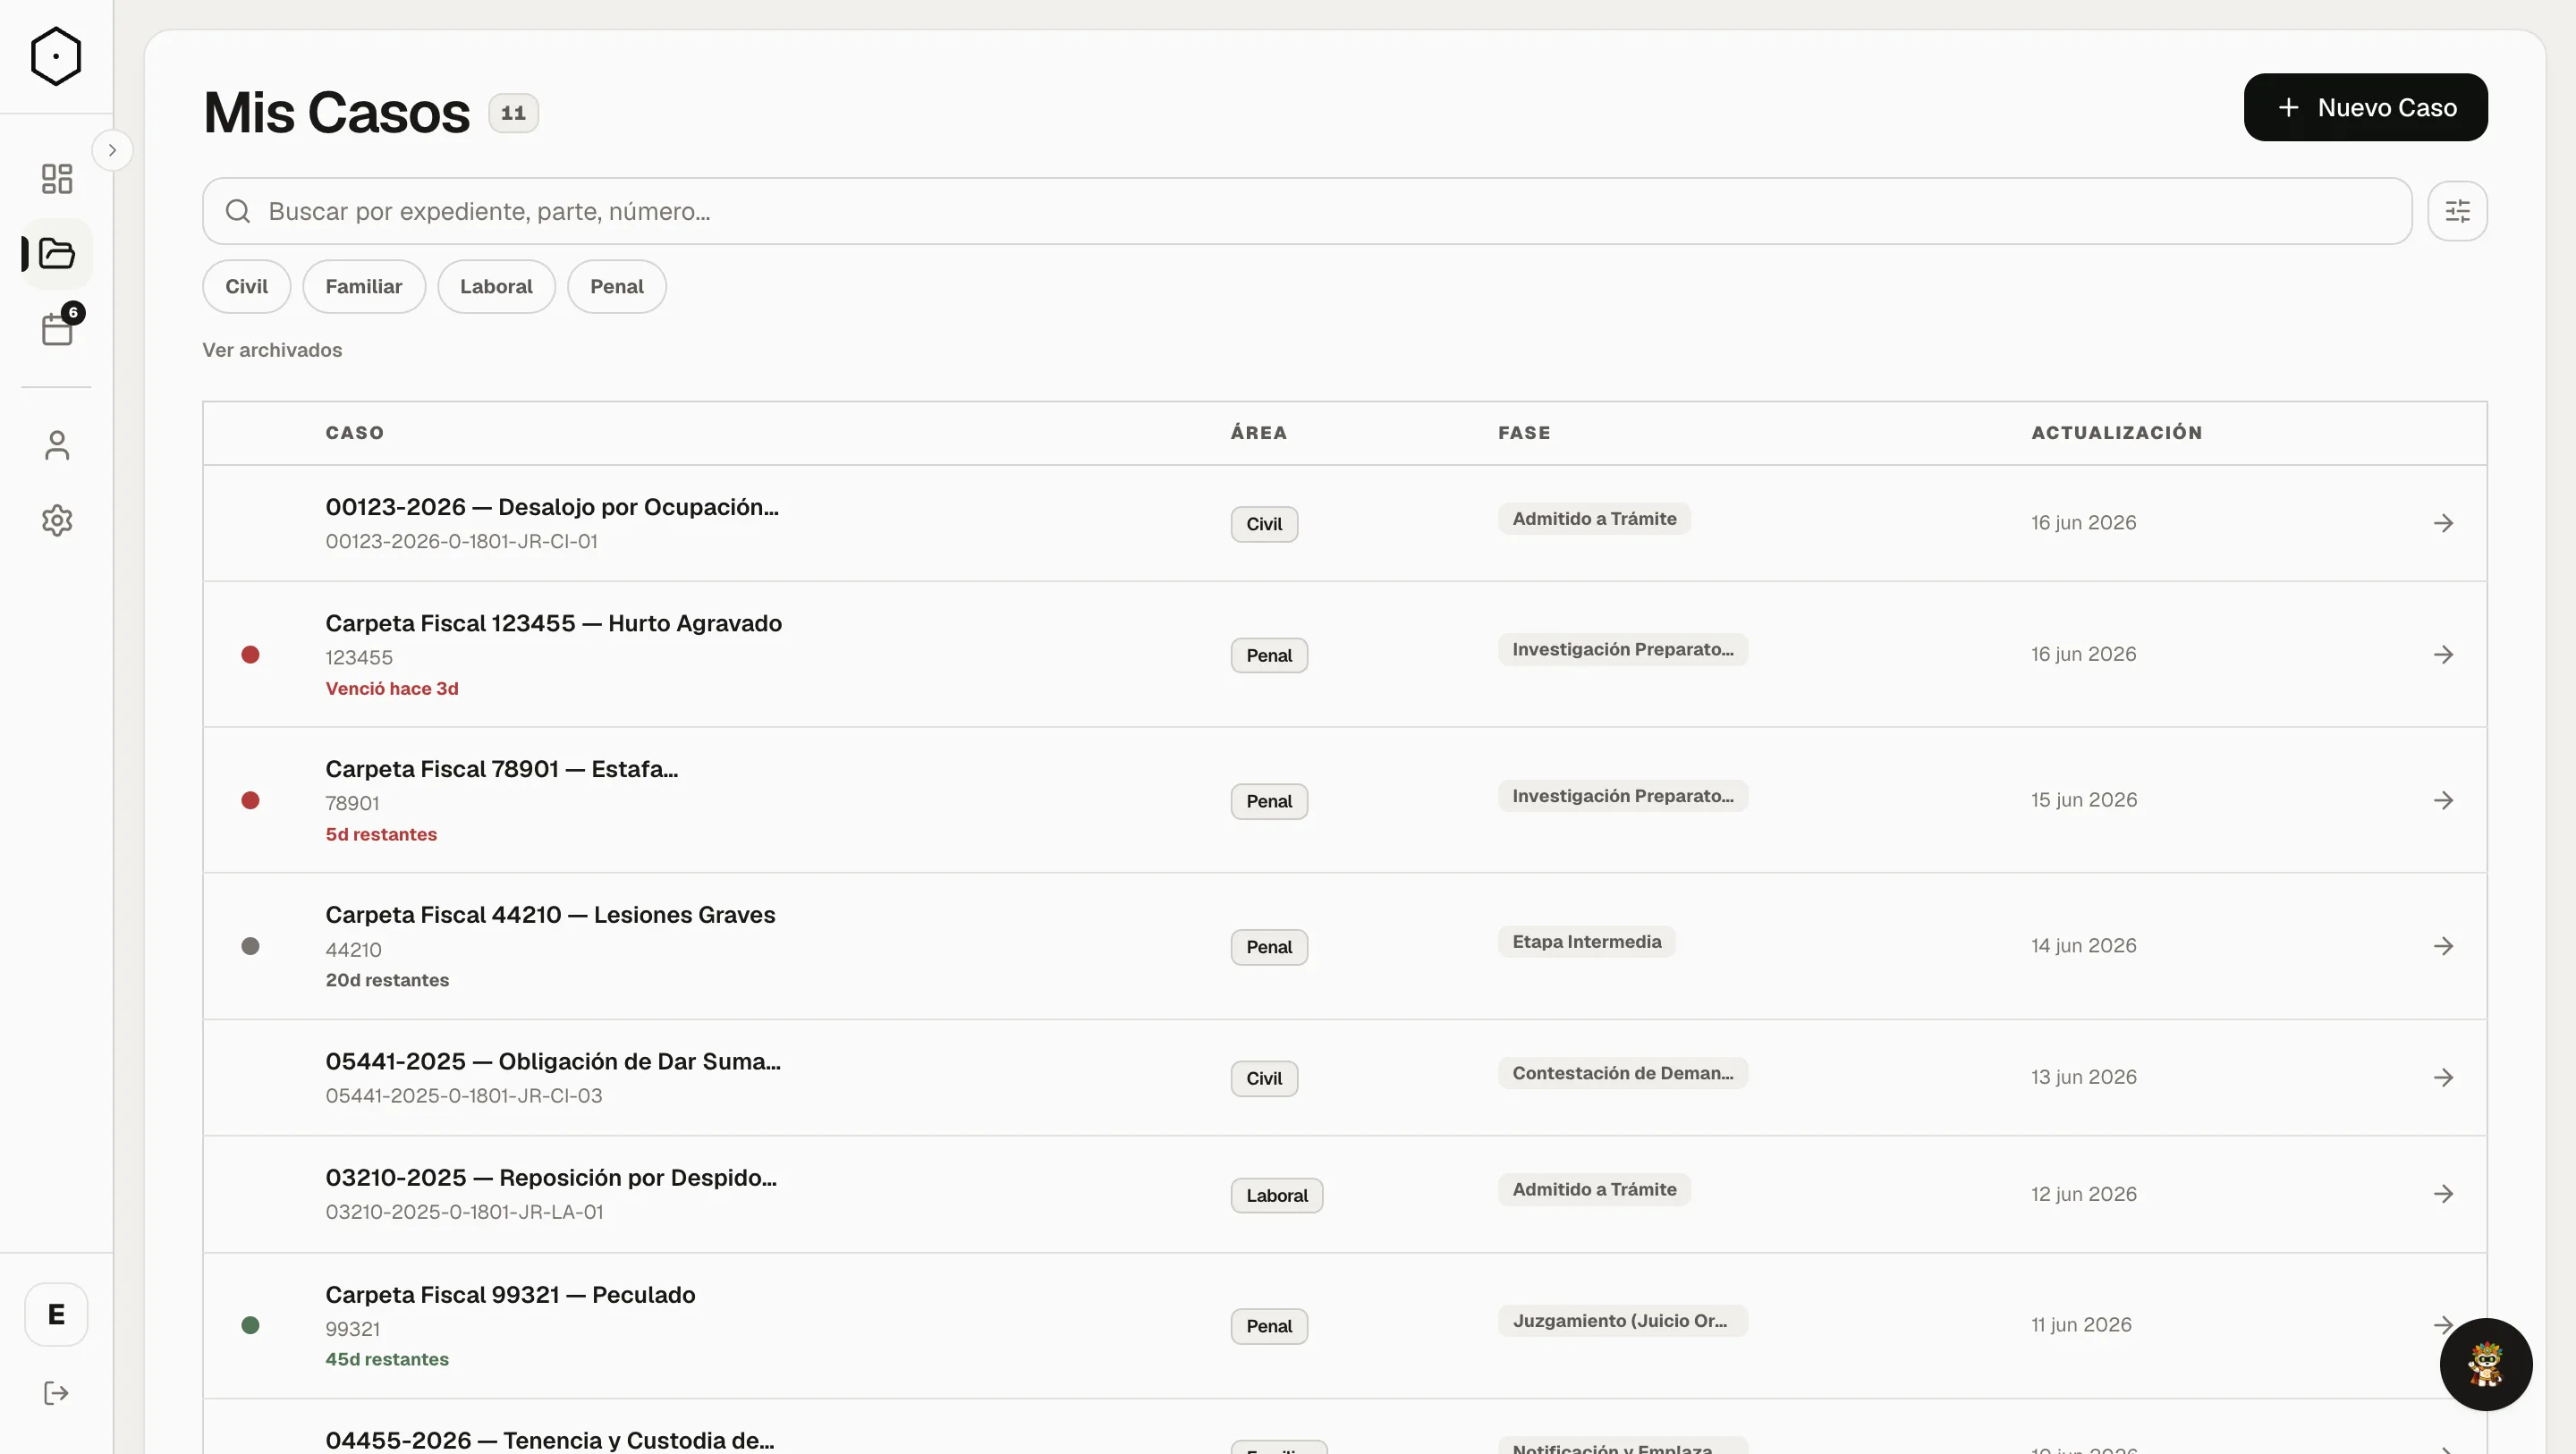Open arrow for Carpeta Fiscal 44210 row
2576x1454 pixels.
[x=2443, y=946]
